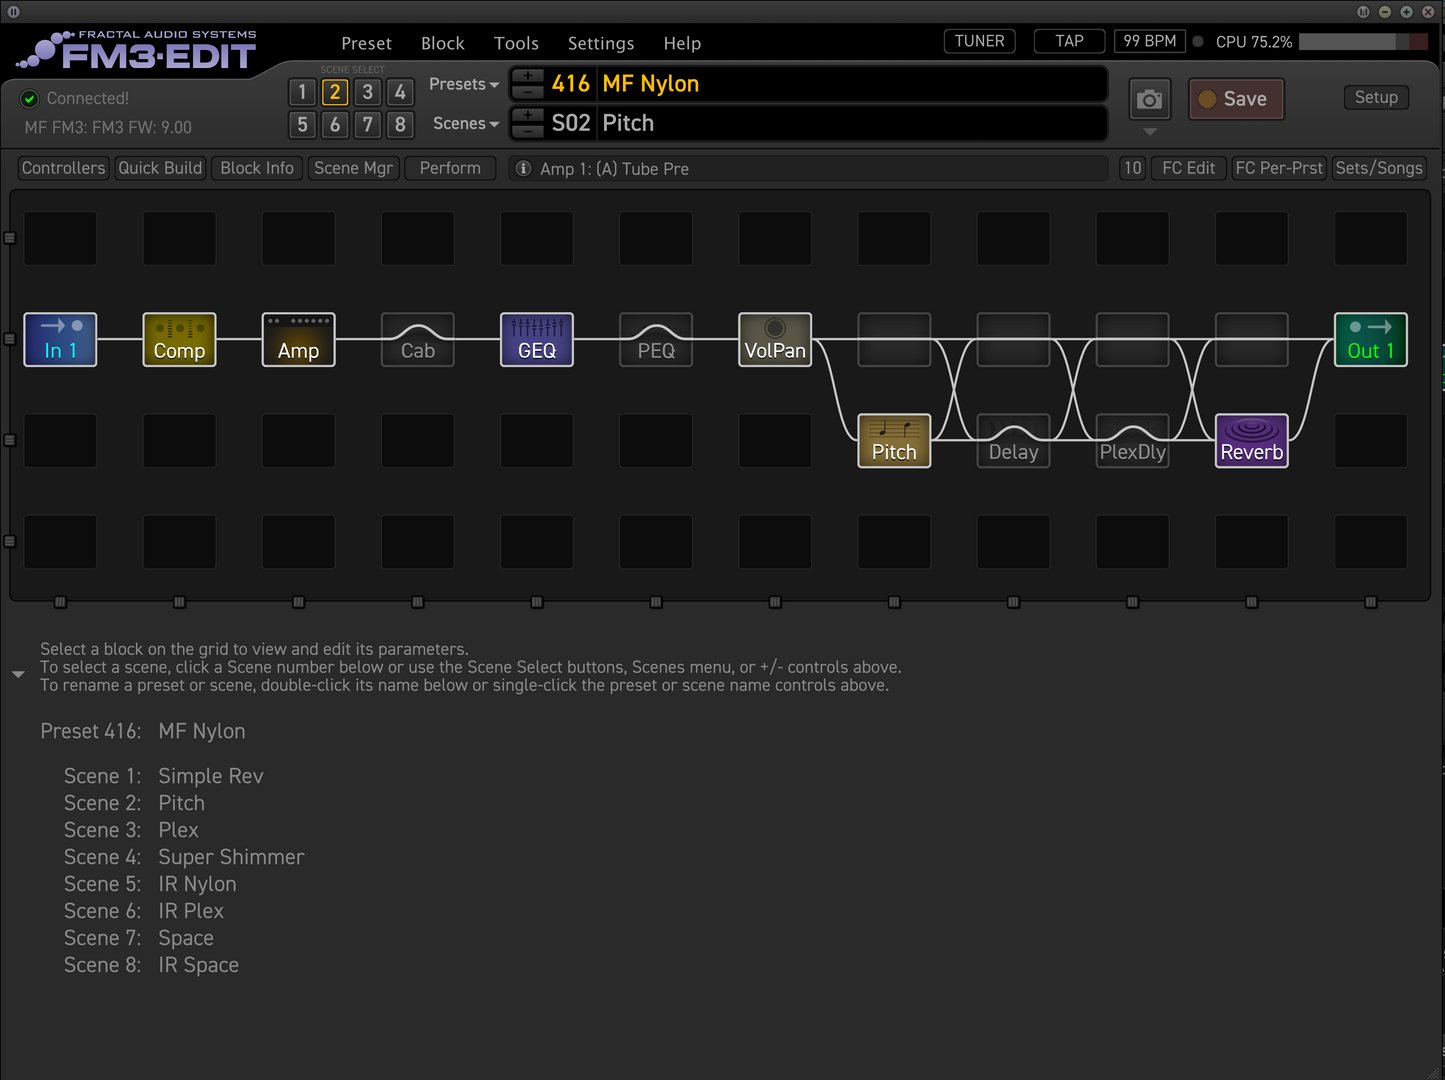The image size is (1445, 1080).
Task: Select Scene 4: Super Shimmer in list
Action: [x=184, y=857]
